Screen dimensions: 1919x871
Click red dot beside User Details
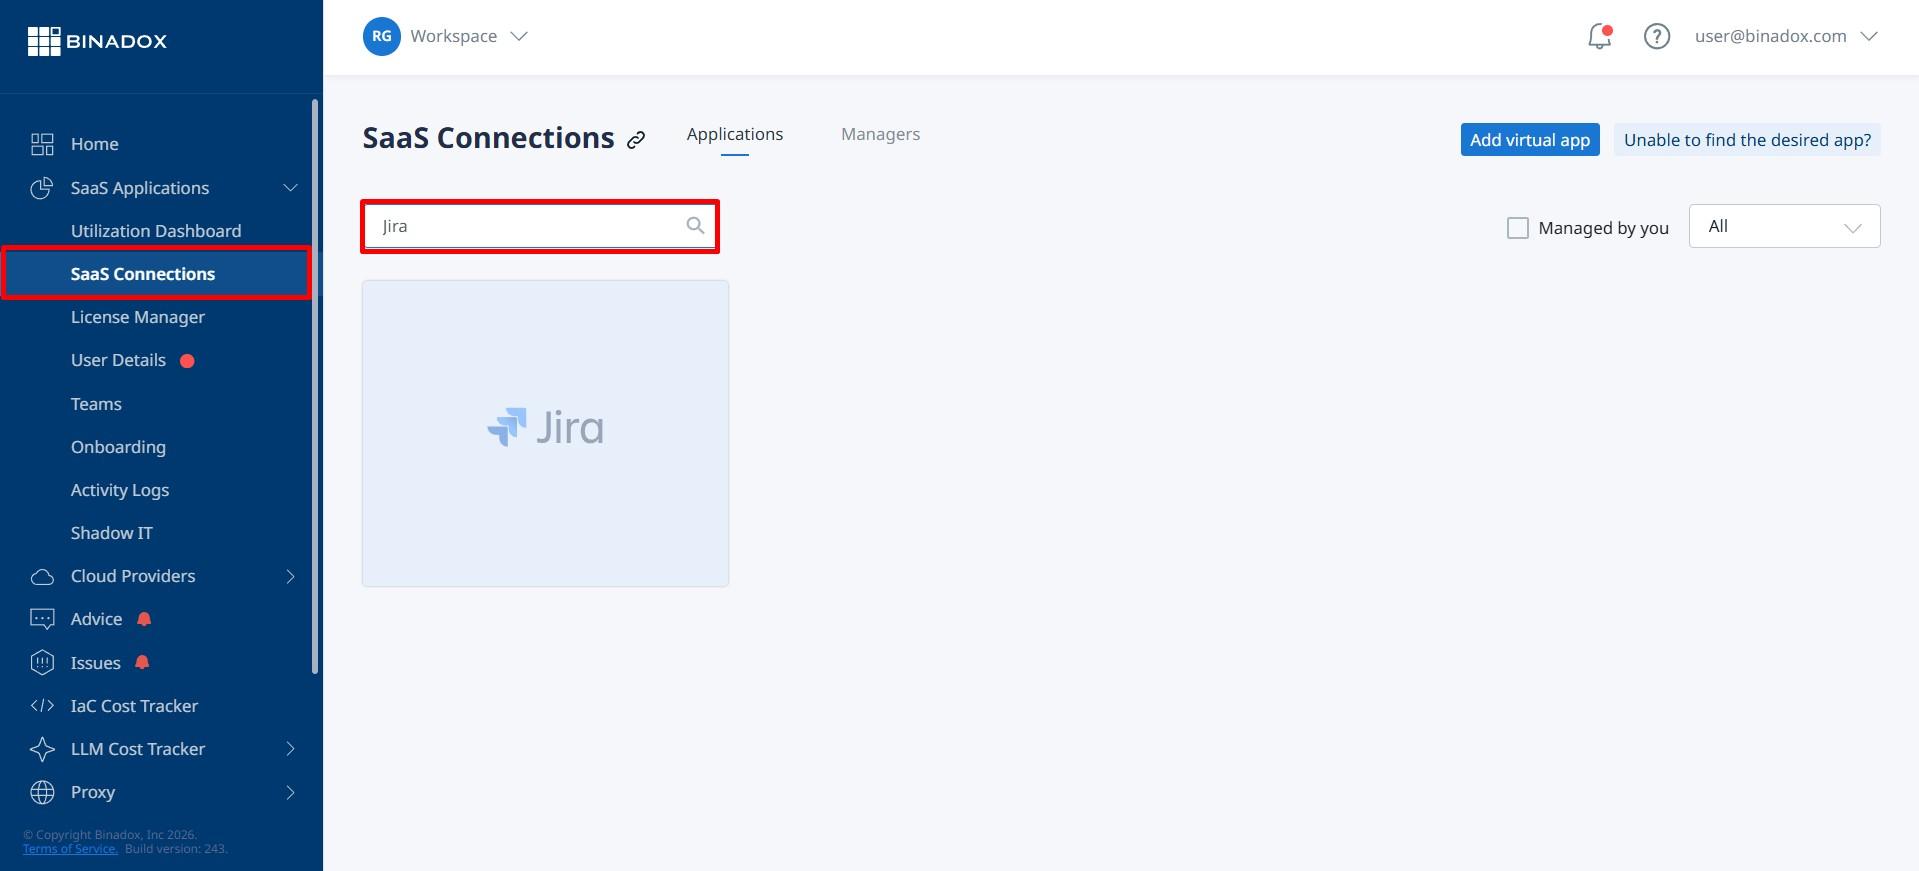187,361
